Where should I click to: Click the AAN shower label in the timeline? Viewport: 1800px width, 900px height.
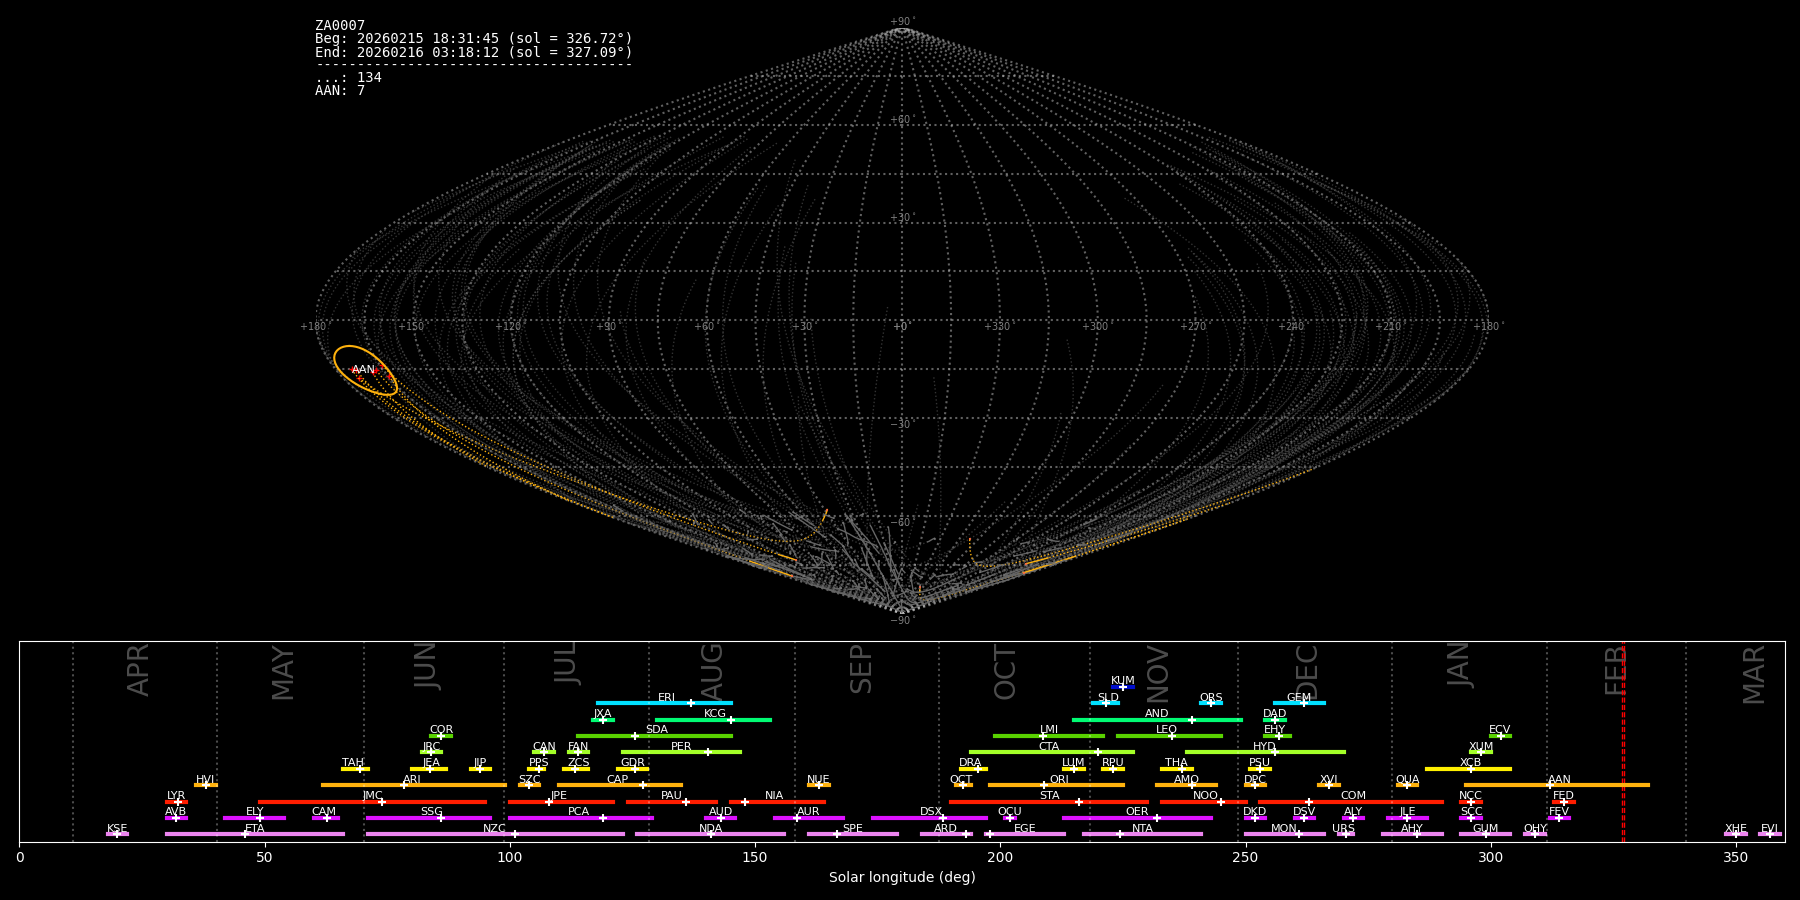pyautogui.click(x=1559, y=780)
